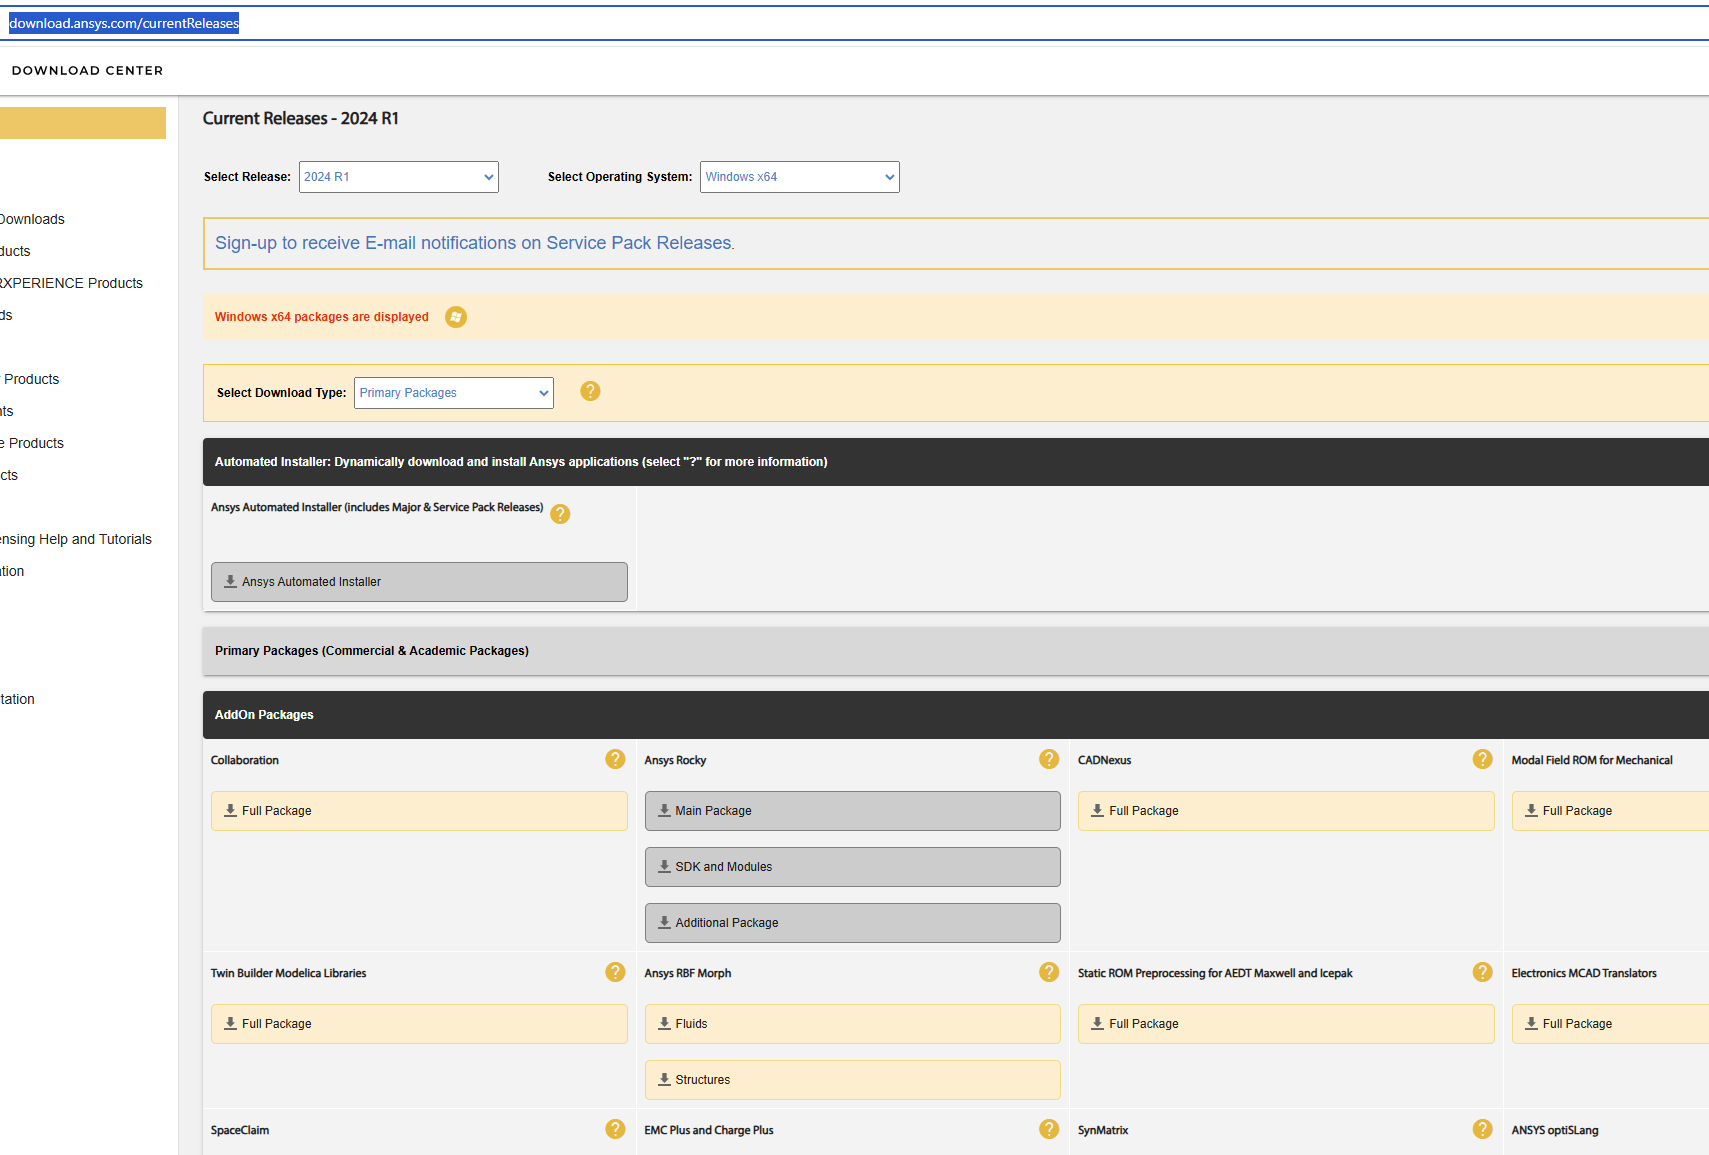Open Licensing Help and Tutorials sidebar item
This screenshot has height=1155, width=1709.
76,539
